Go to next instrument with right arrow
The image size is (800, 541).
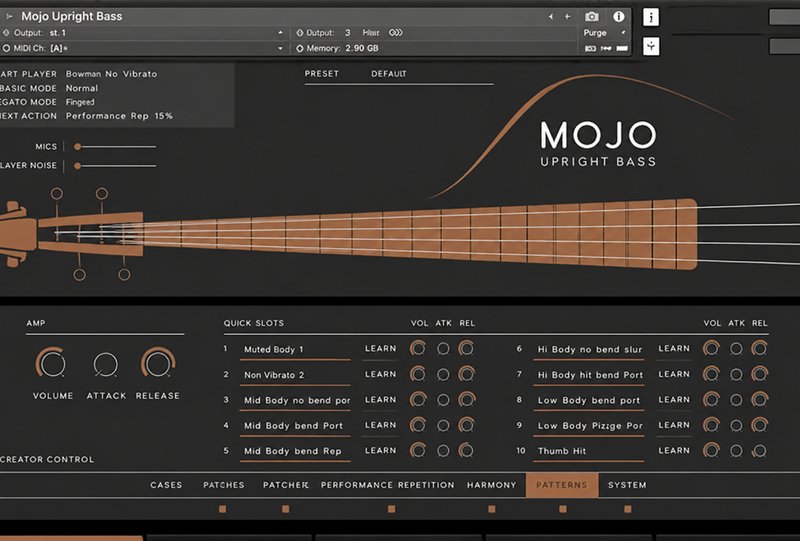(x=567, y=17)
